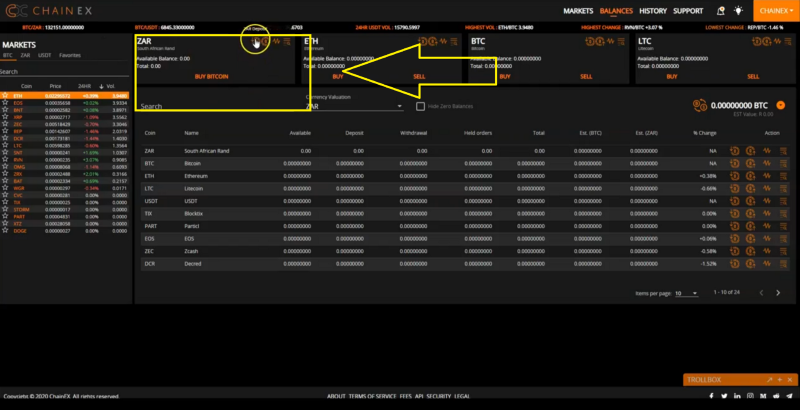Click the markets panel Search field
This screenshot has height=410, width=800.
(x=64, y=72)
